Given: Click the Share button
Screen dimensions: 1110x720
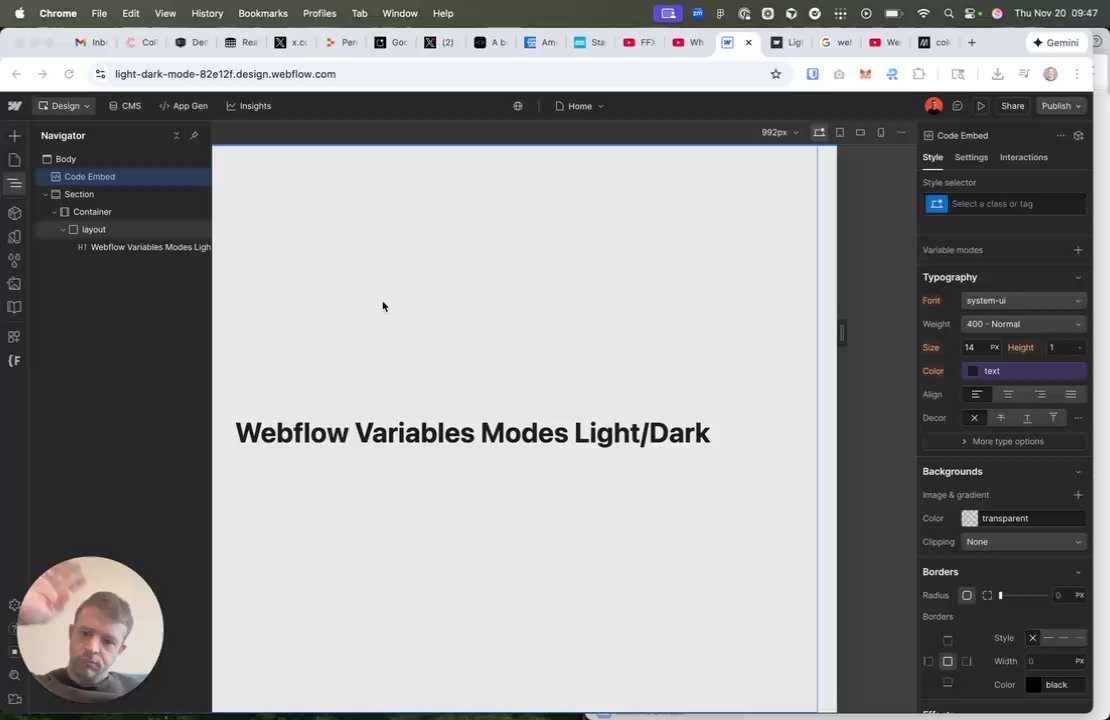Looking at the screenshot, I should tap(1012, 105).
